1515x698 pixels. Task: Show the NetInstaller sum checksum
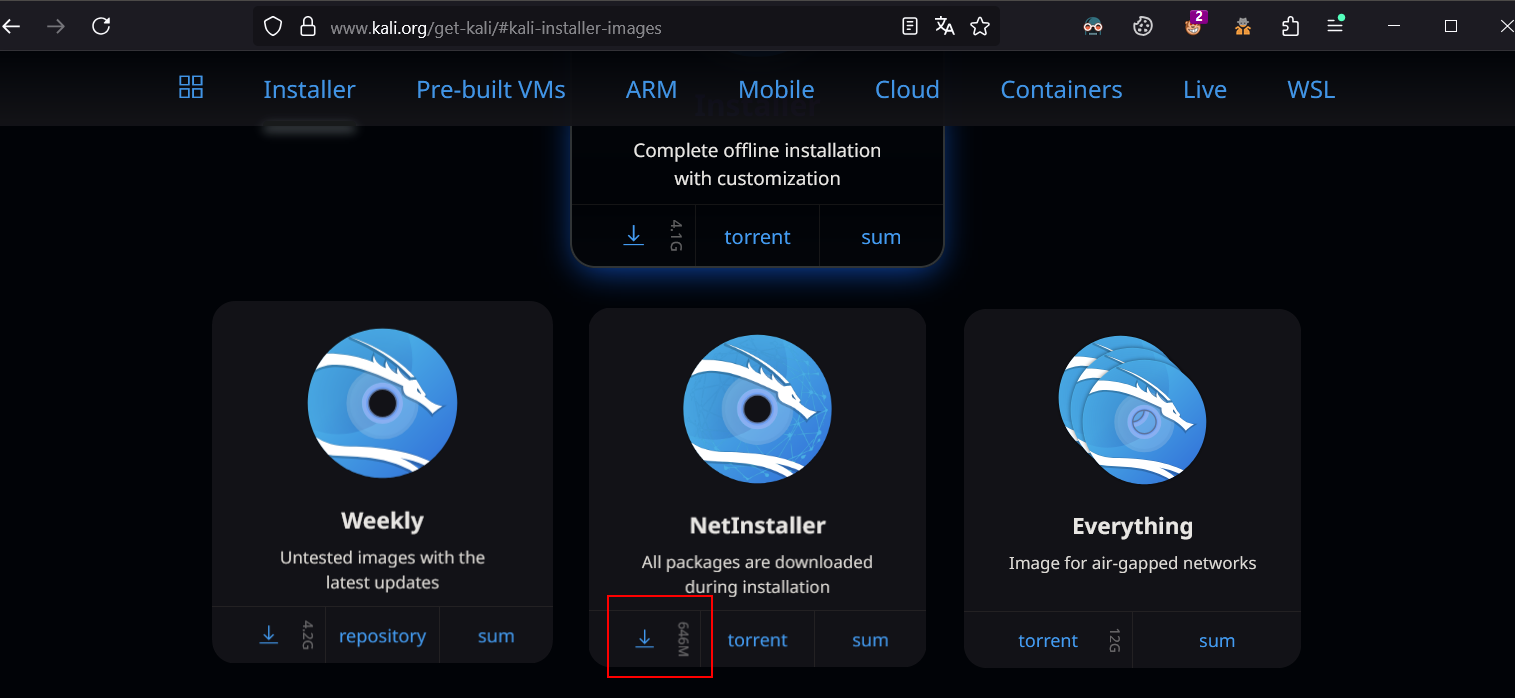coord(870,640)
